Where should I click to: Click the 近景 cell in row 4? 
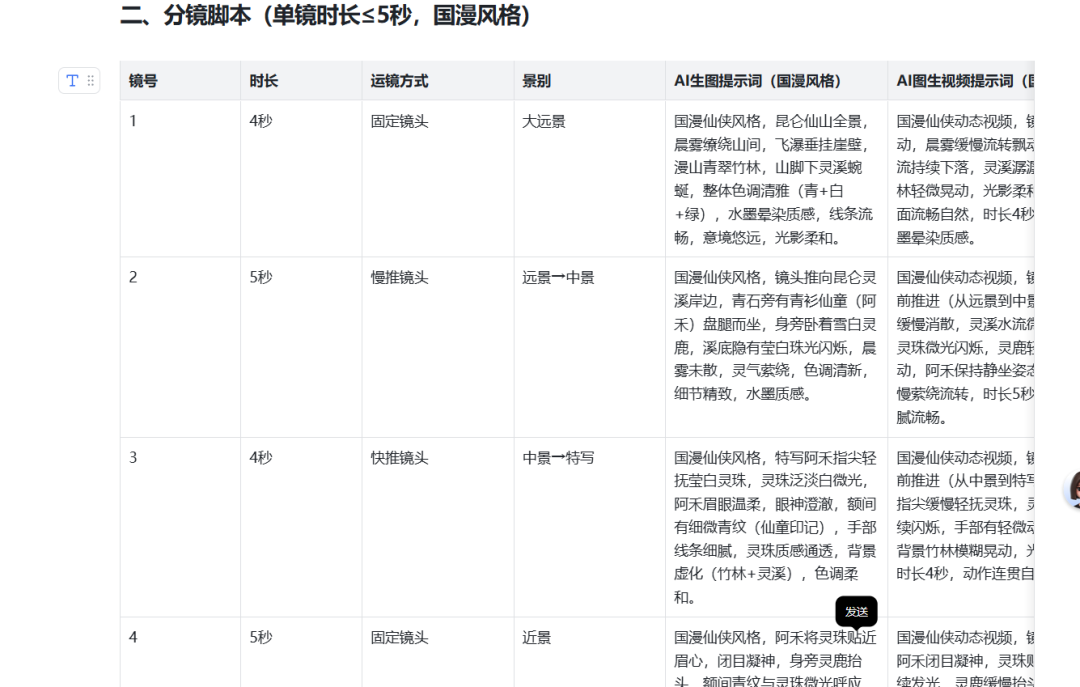tap(532, 638)
